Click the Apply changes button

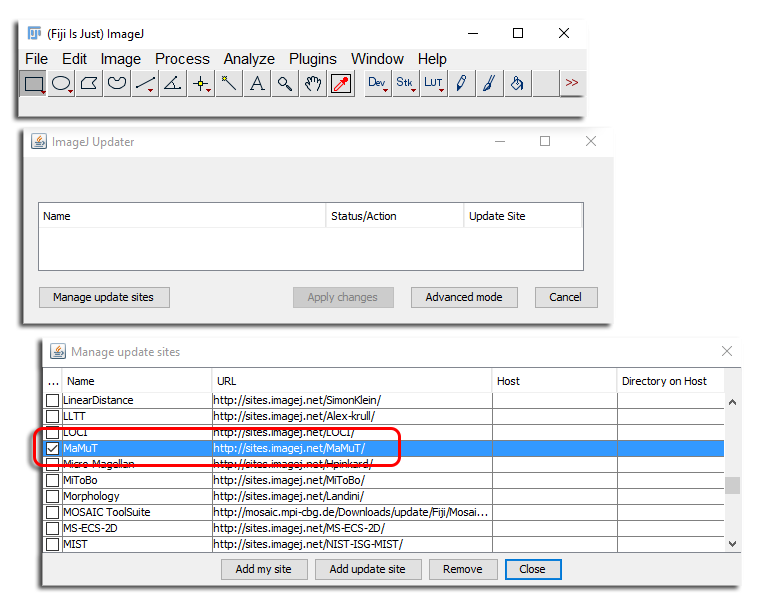(343, 297)
